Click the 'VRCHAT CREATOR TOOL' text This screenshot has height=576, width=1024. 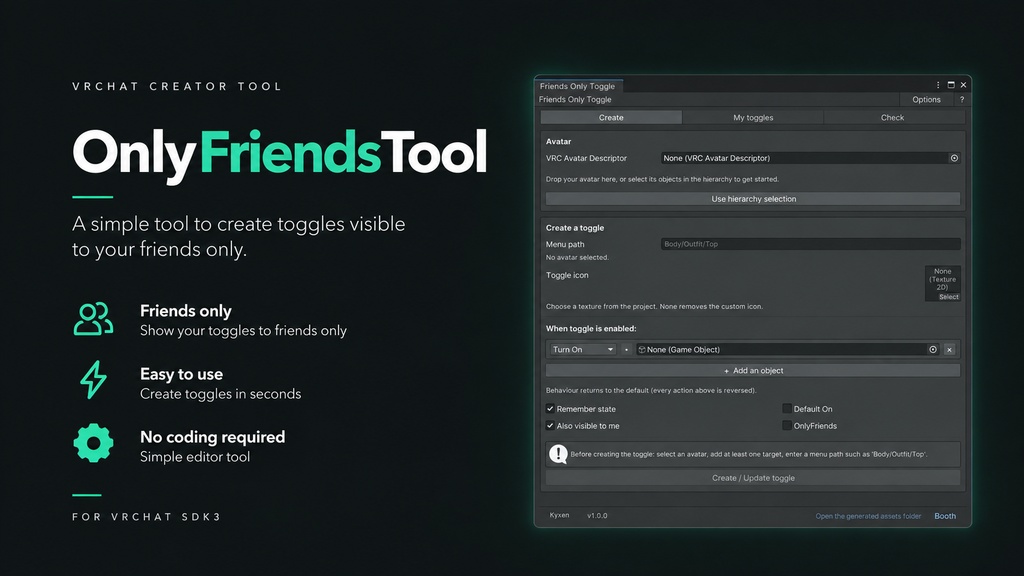pos(177,86)
